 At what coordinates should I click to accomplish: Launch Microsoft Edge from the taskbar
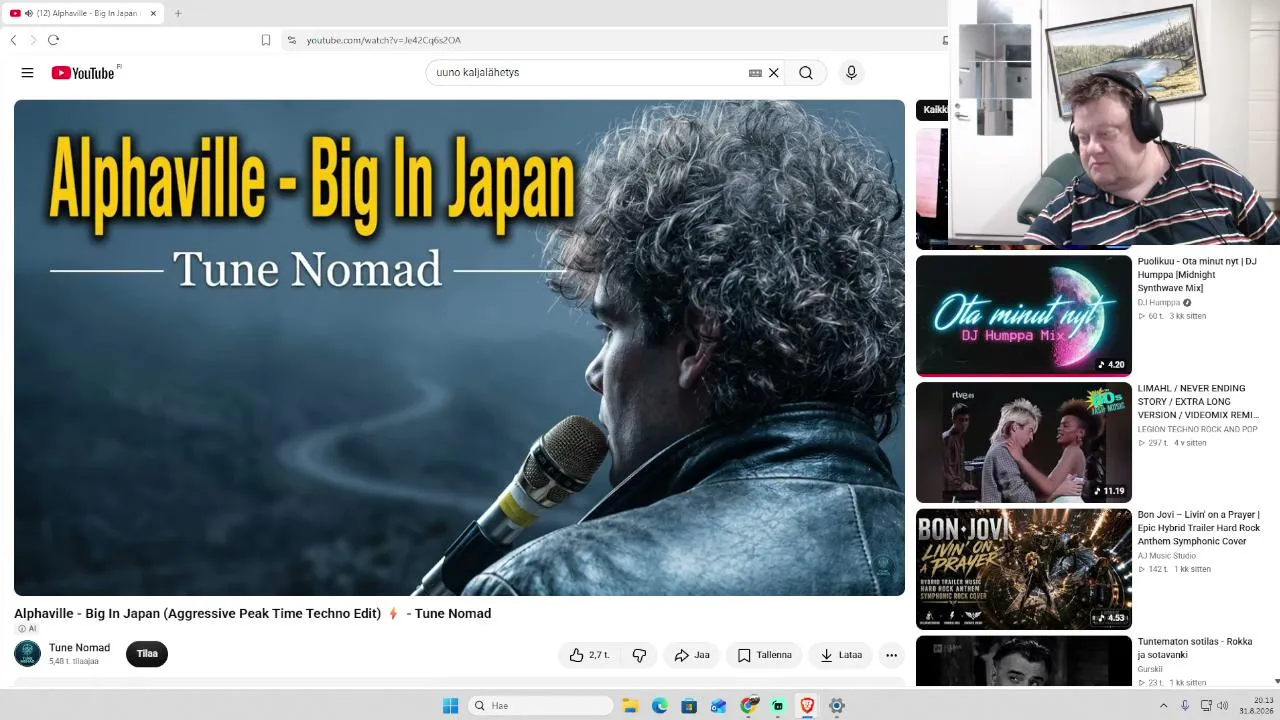660,706
